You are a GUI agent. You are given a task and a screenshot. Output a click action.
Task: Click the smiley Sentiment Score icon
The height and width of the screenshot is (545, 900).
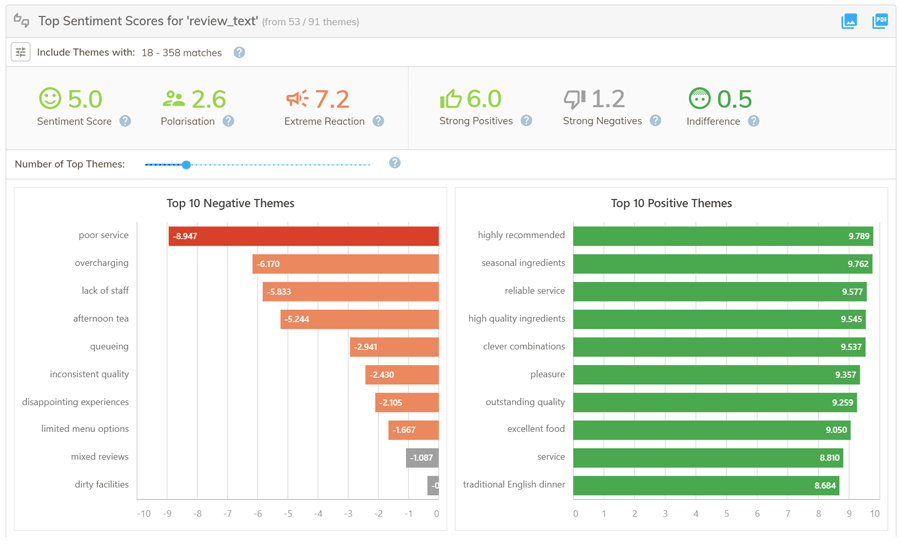50,98
